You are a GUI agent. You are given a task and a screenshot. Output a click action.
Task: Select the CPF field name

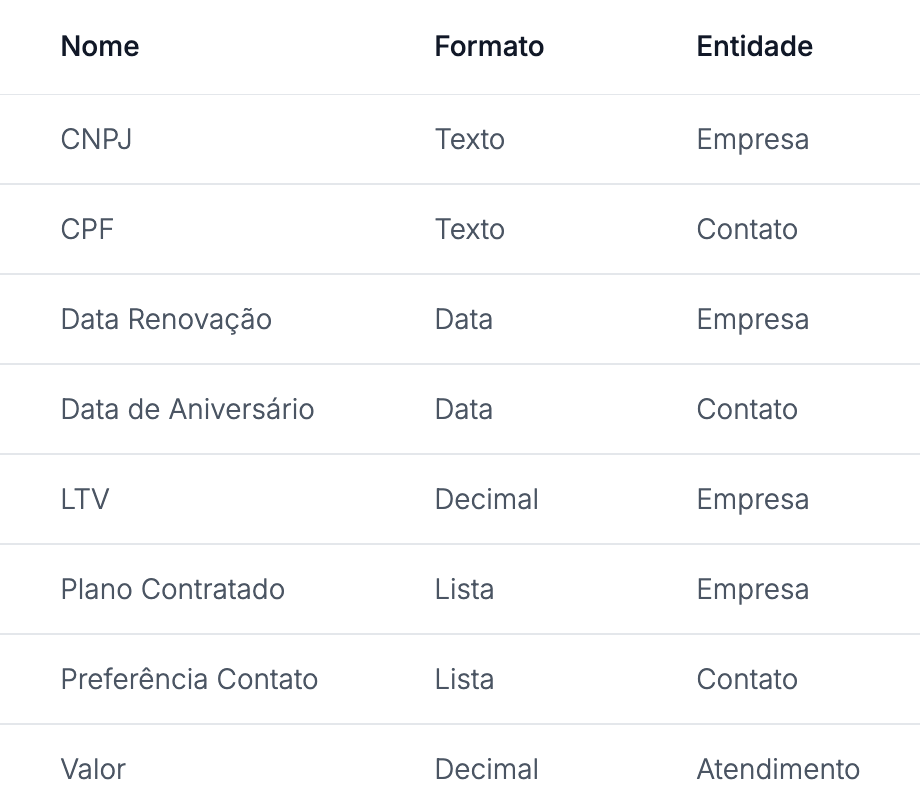[87, 229]
